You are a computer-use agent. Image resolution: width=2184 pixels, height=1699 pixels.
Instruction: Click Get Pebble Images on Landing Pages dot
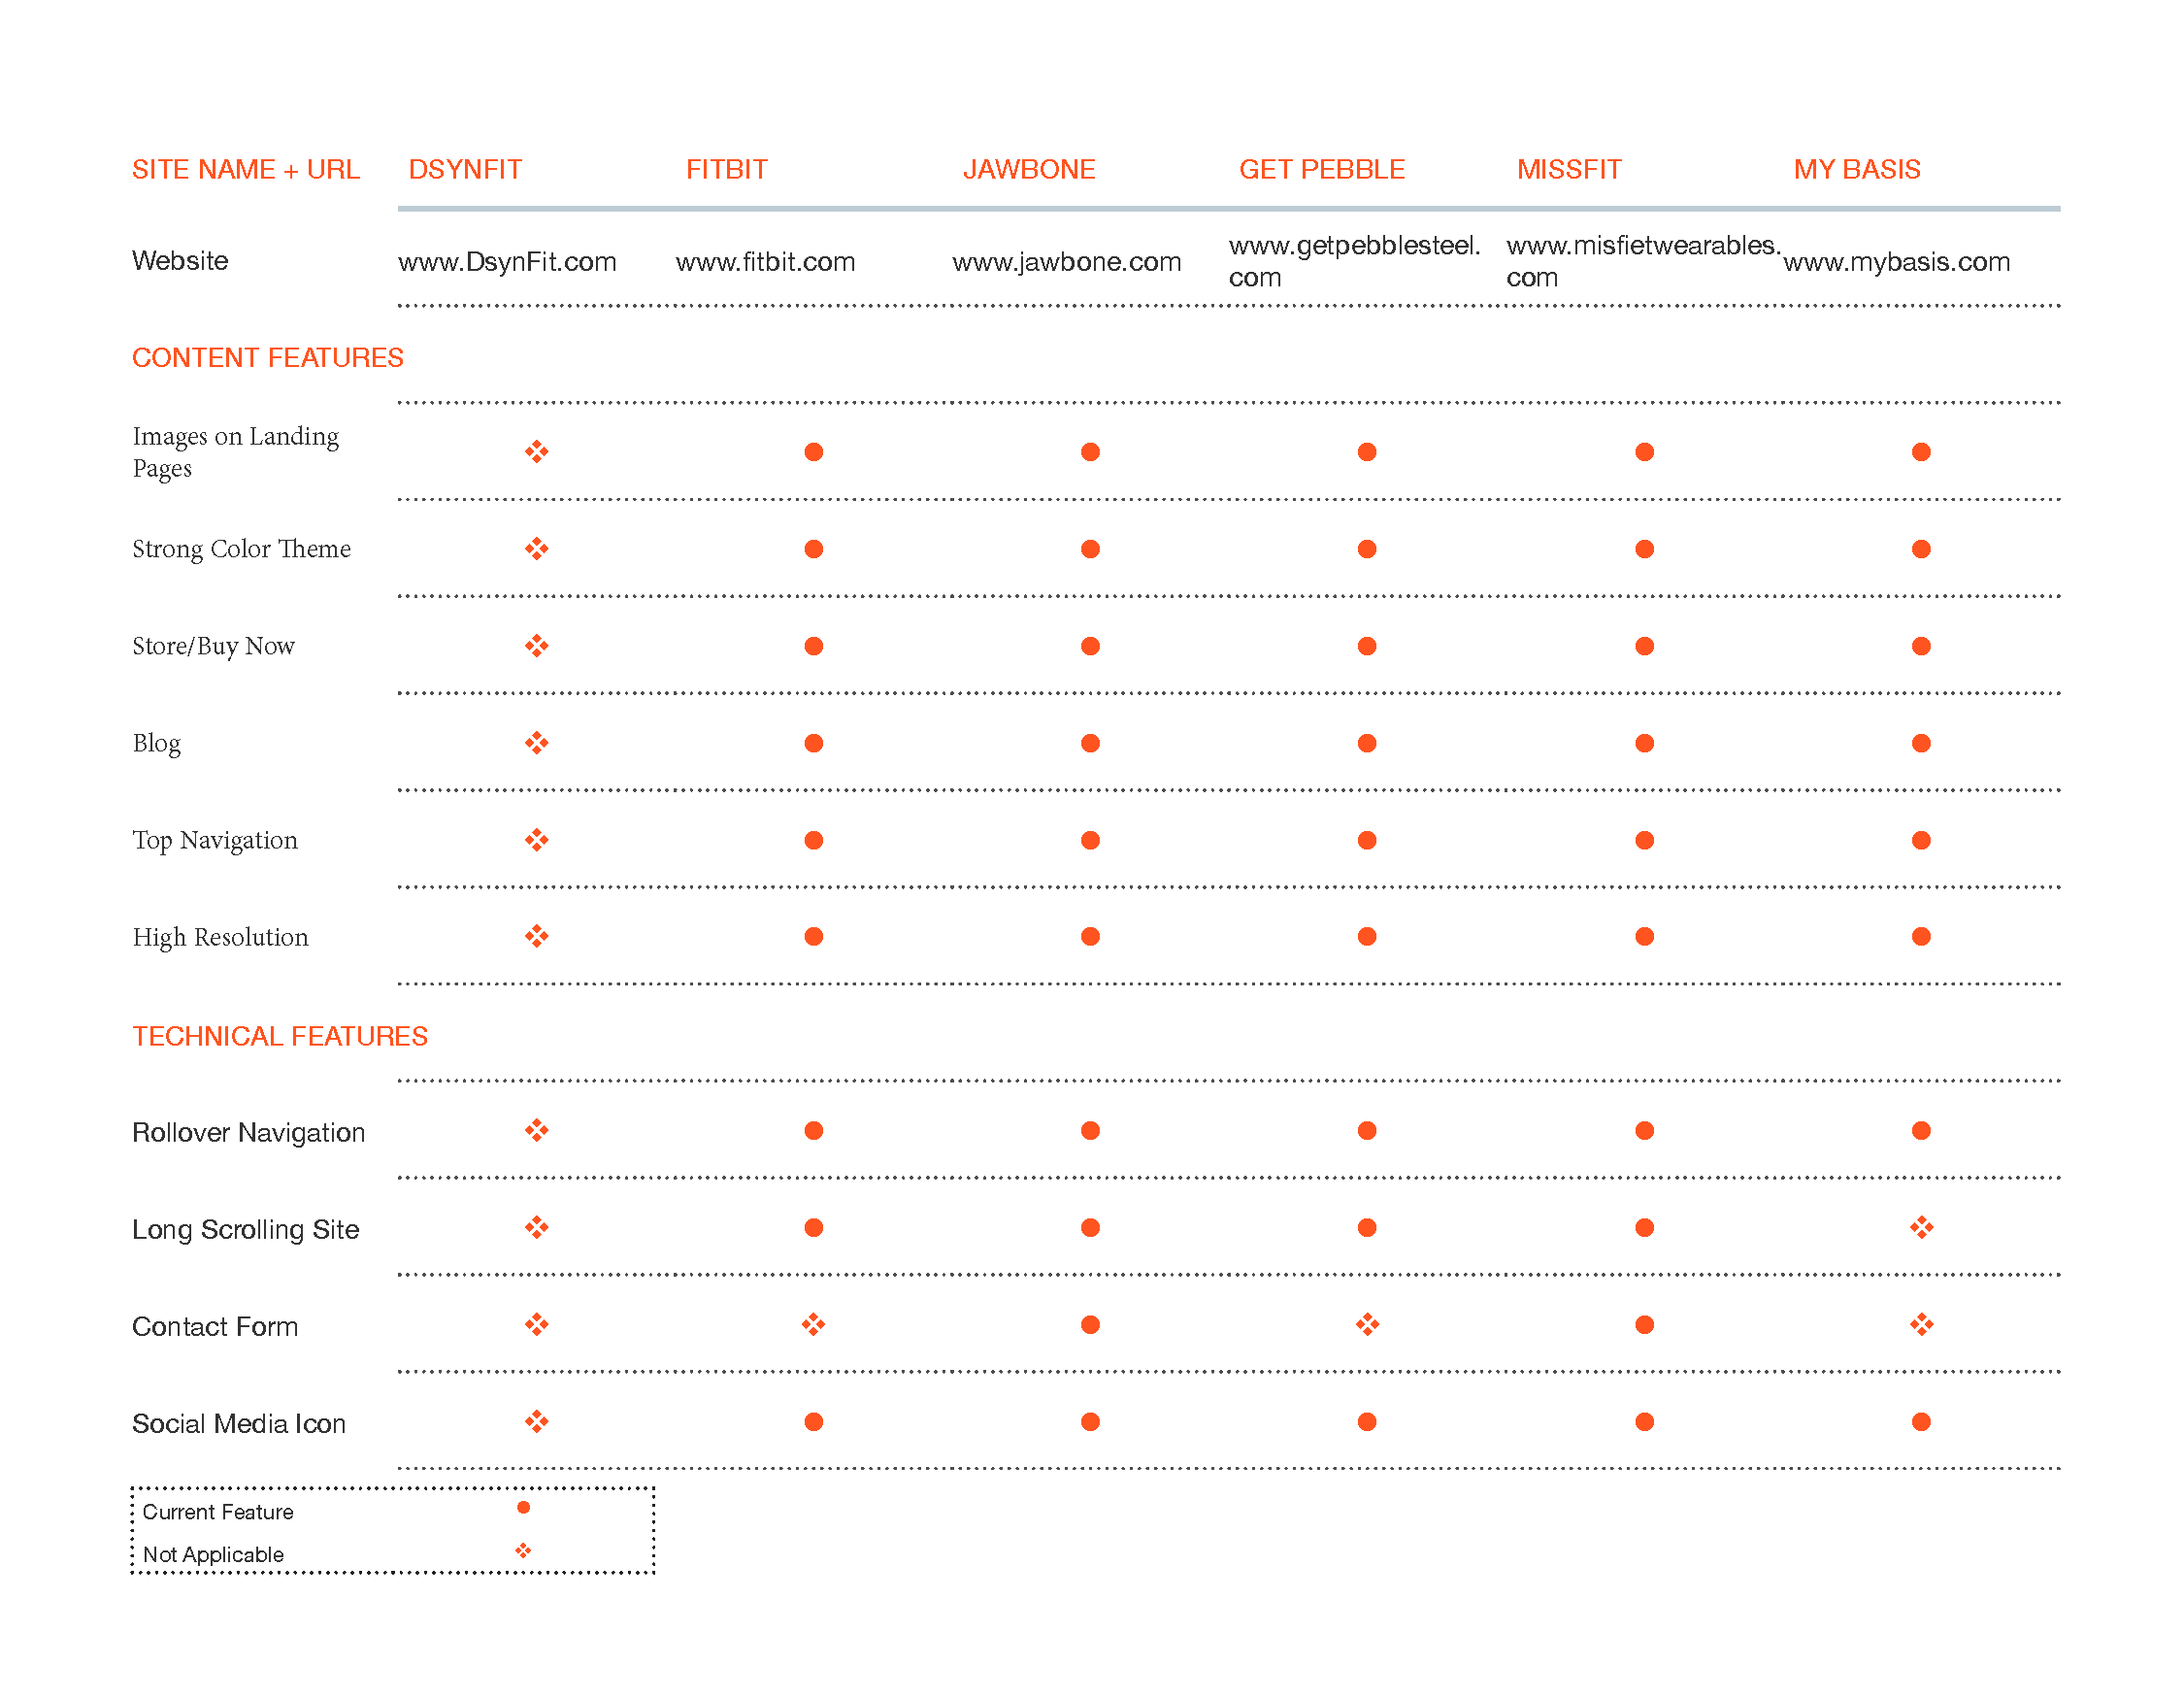(1367, 452)
